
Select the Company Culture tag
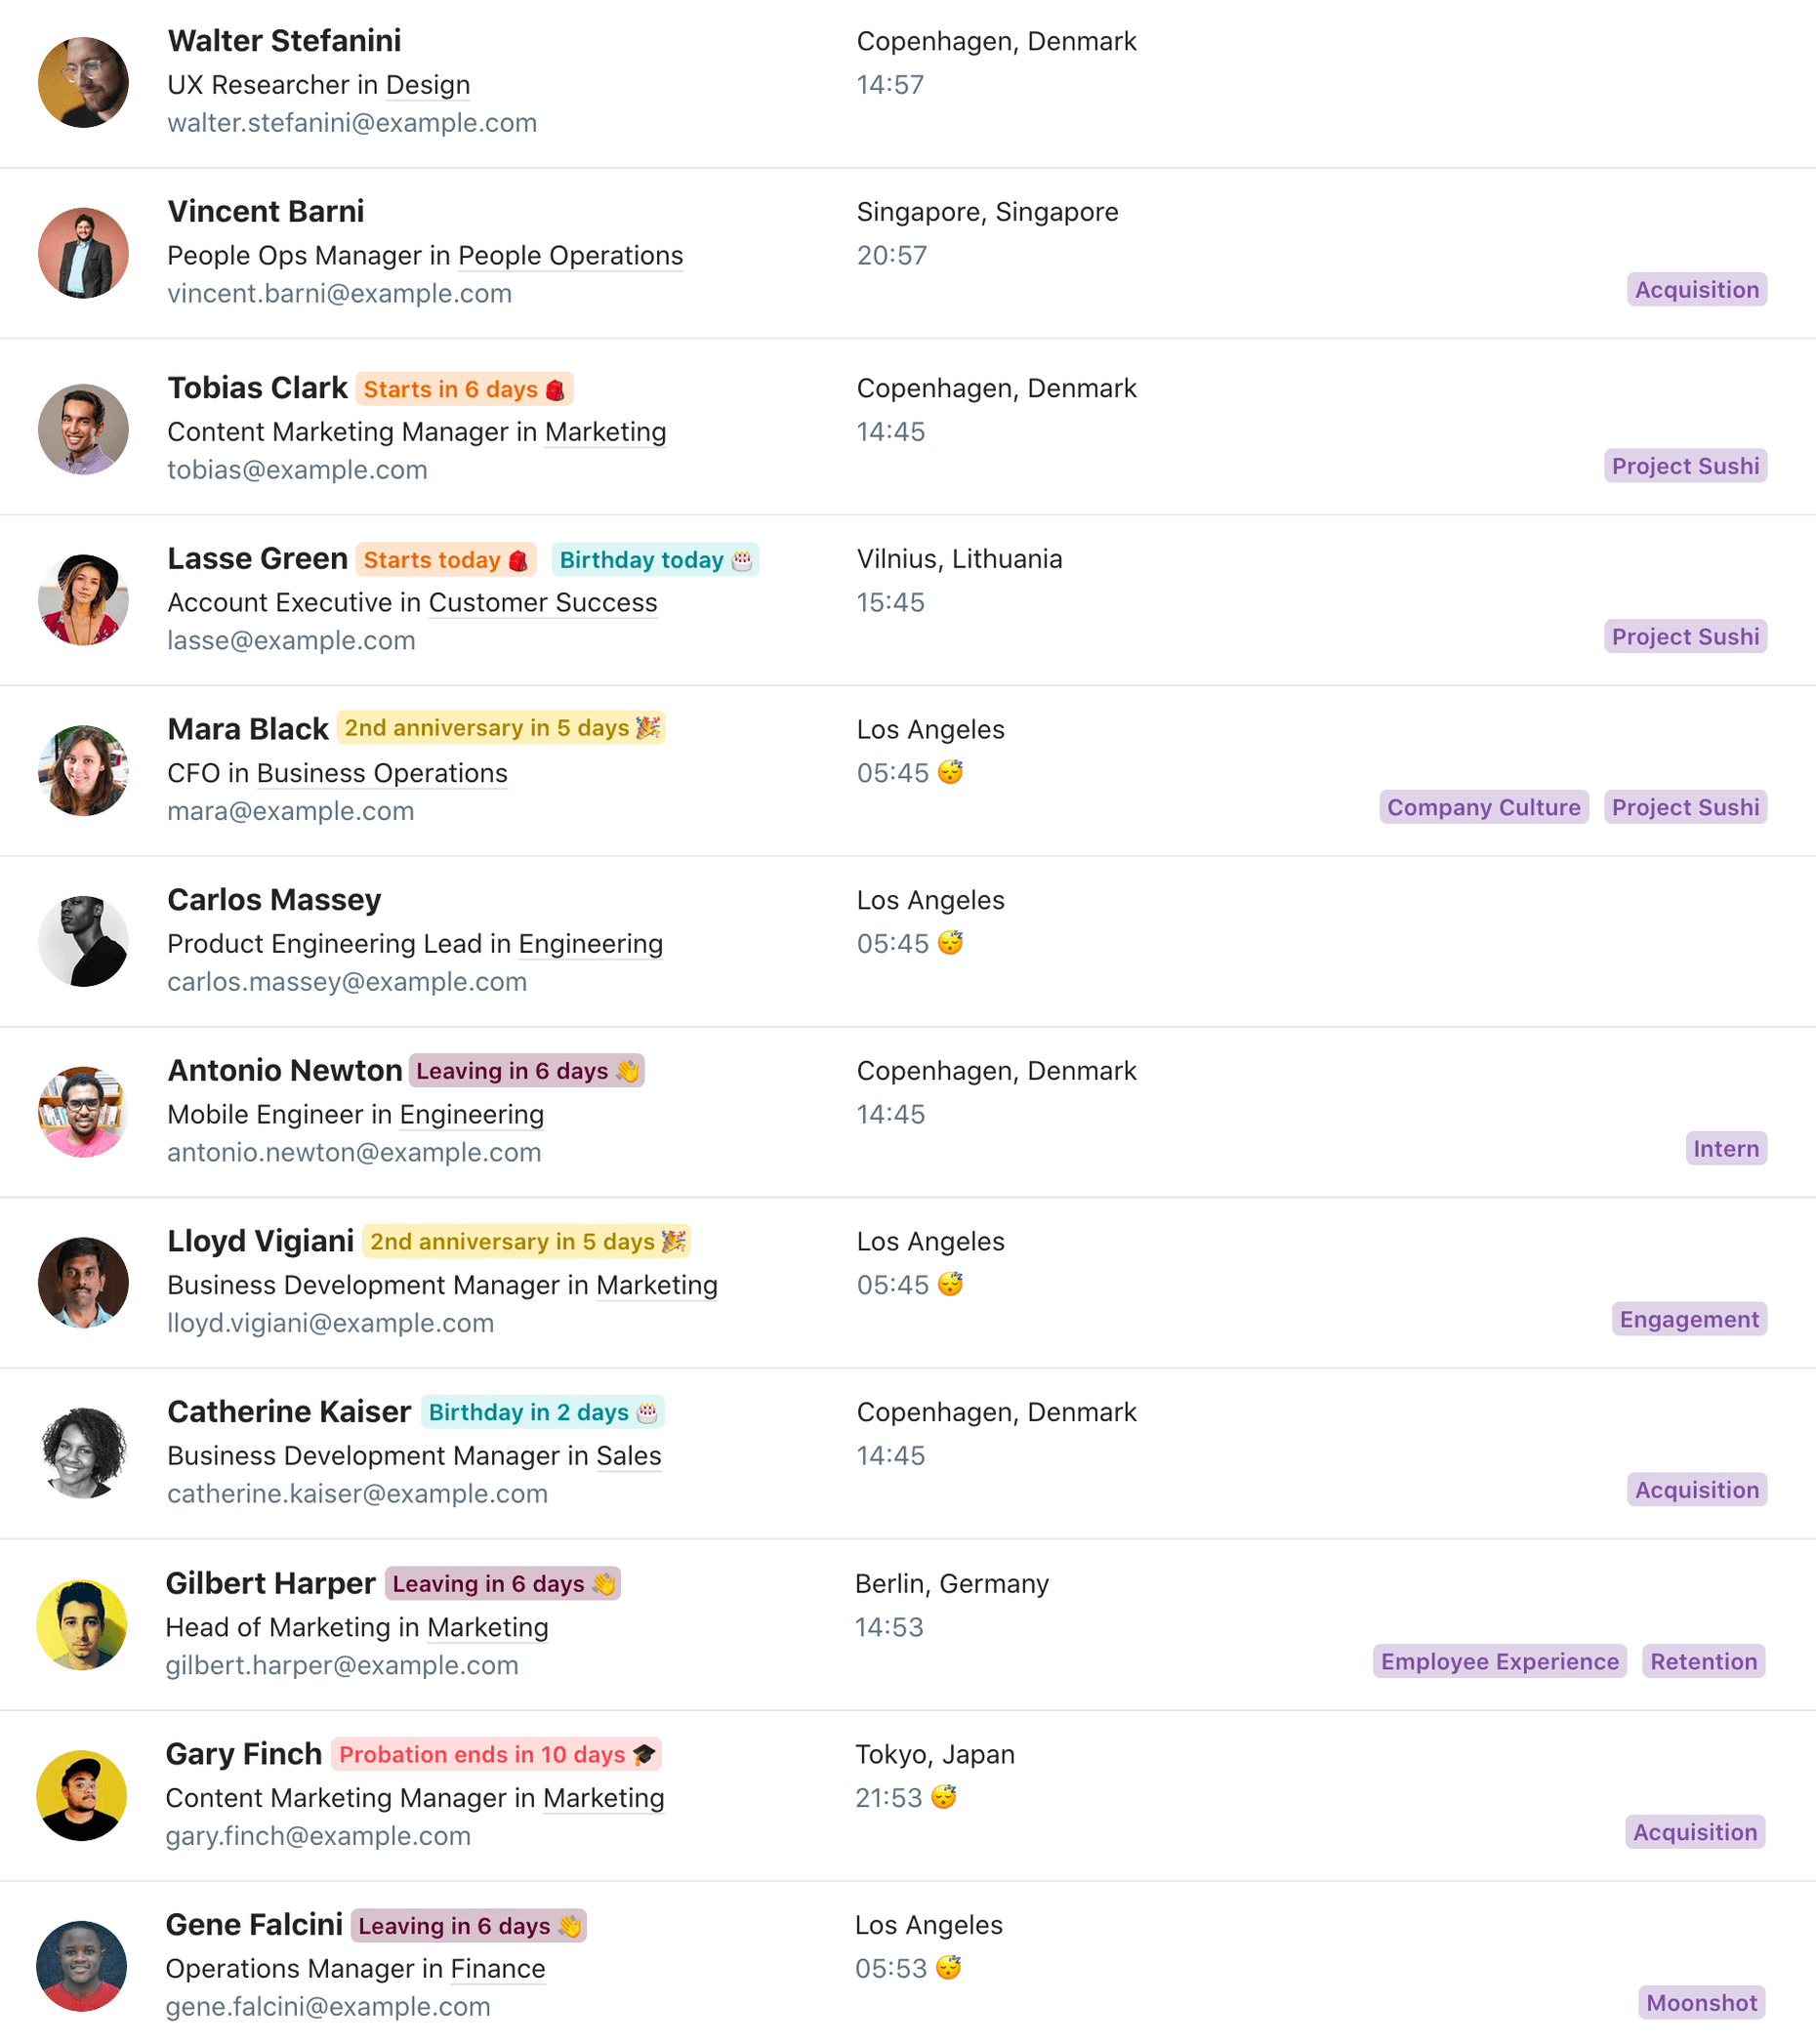(1483, 807)
